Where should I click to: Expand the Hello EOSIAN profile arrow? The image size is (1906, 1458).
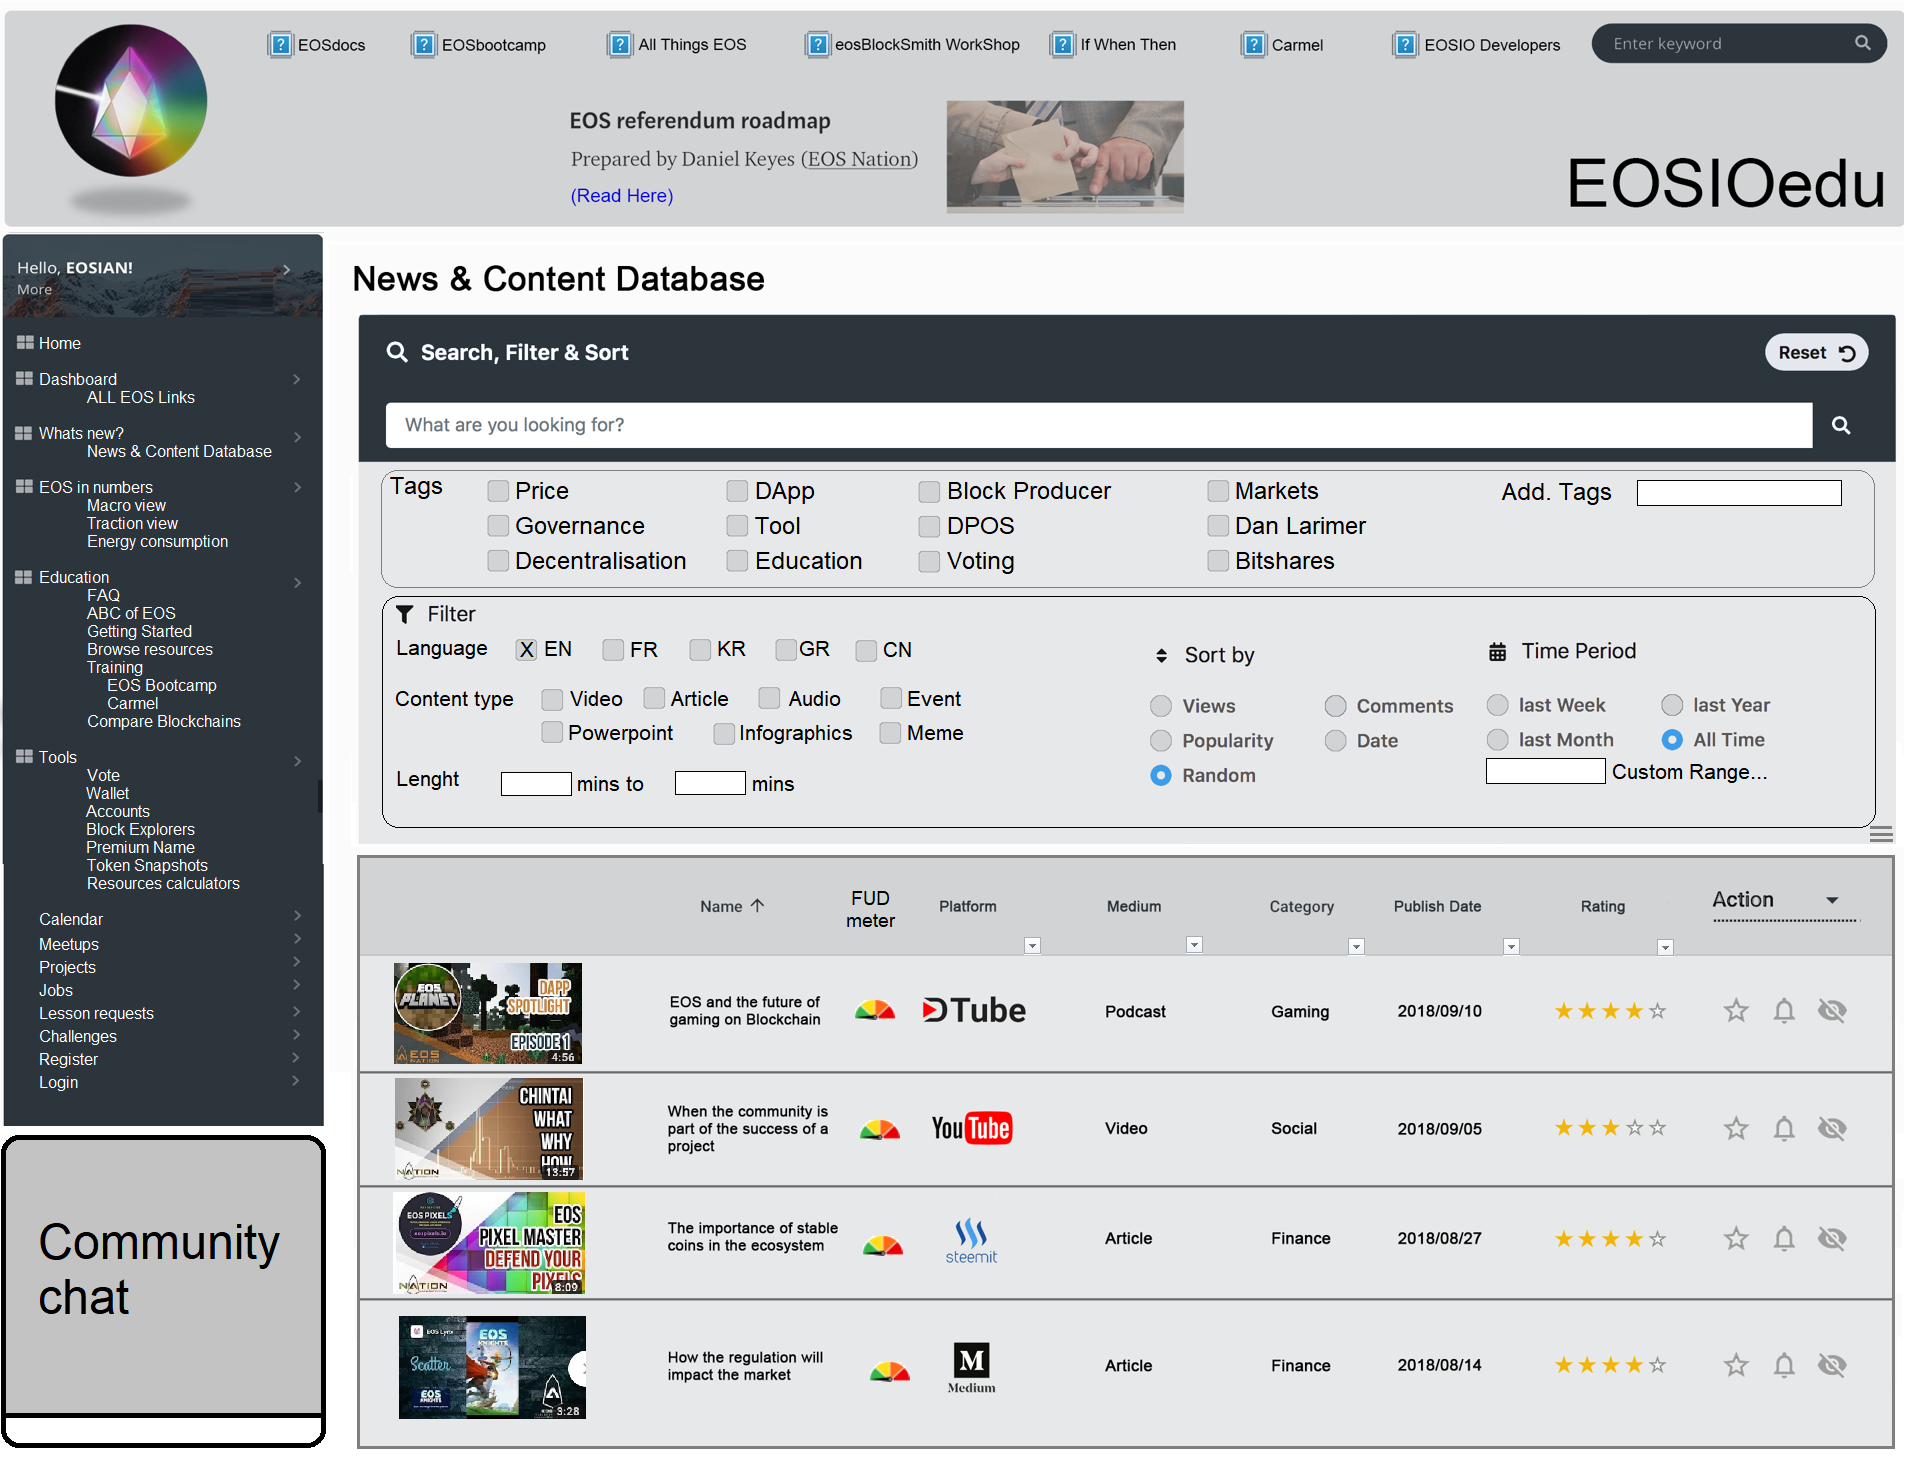click(286, 269)
